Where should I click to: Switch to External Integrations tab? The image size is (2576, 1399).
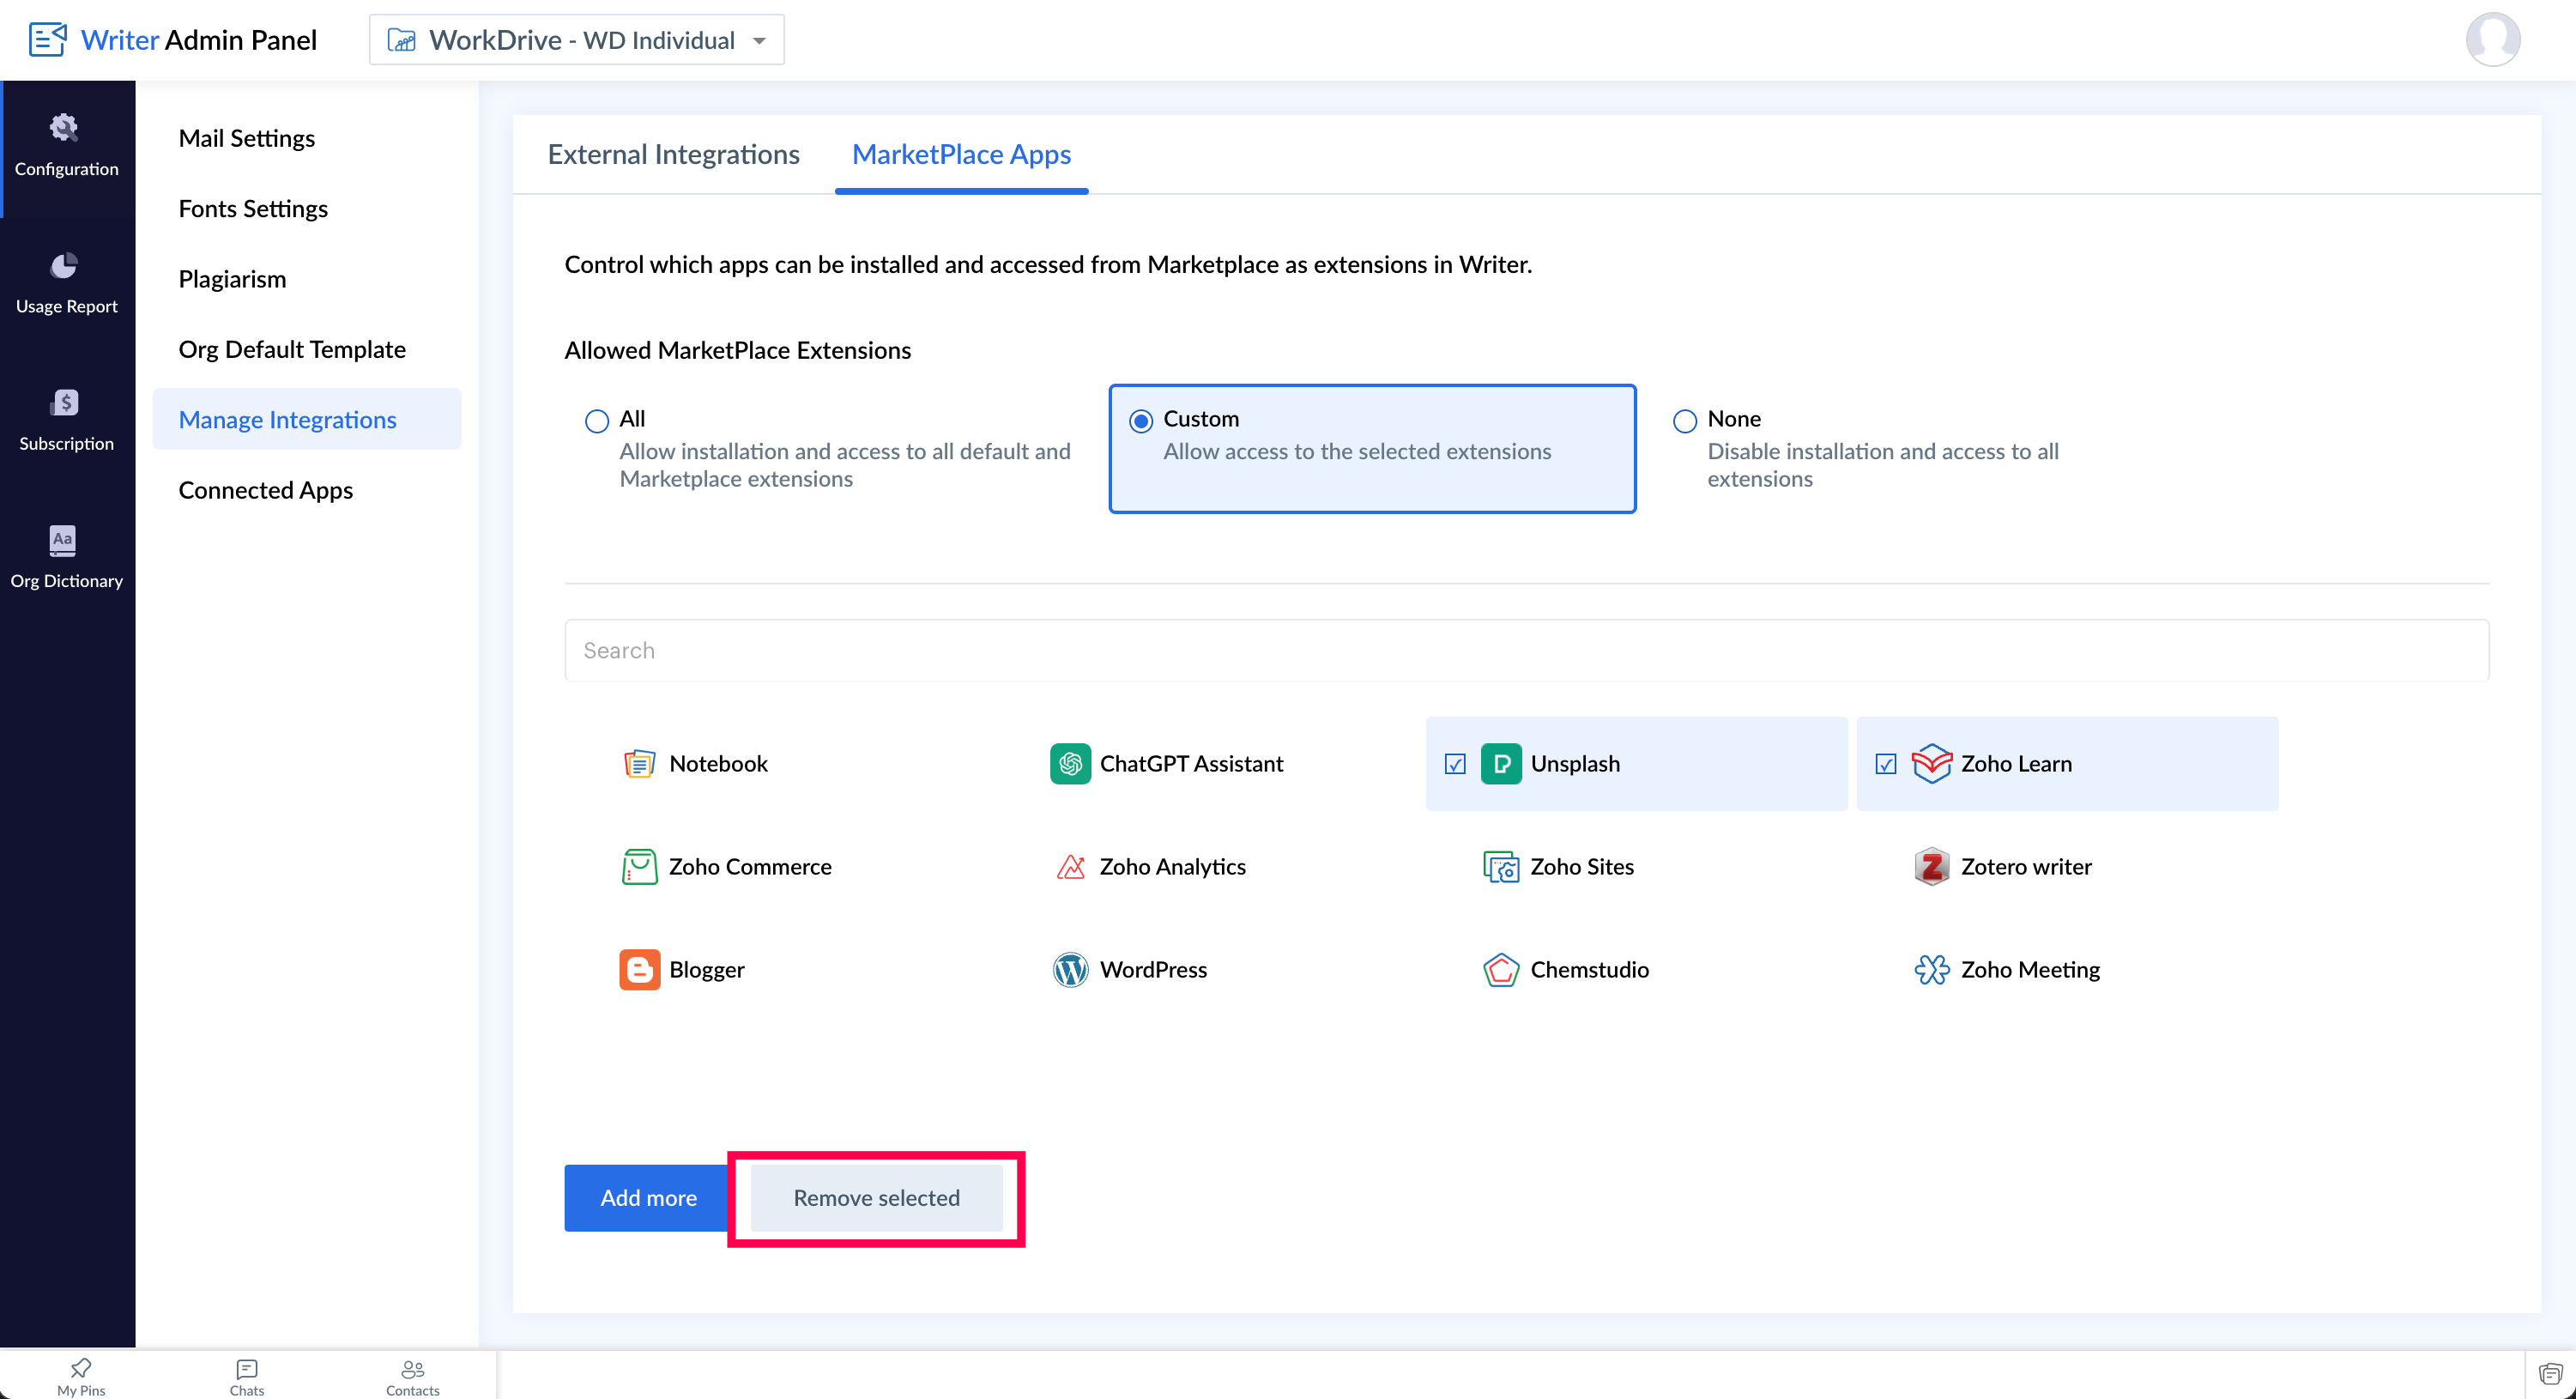click(x=673, y=155)
